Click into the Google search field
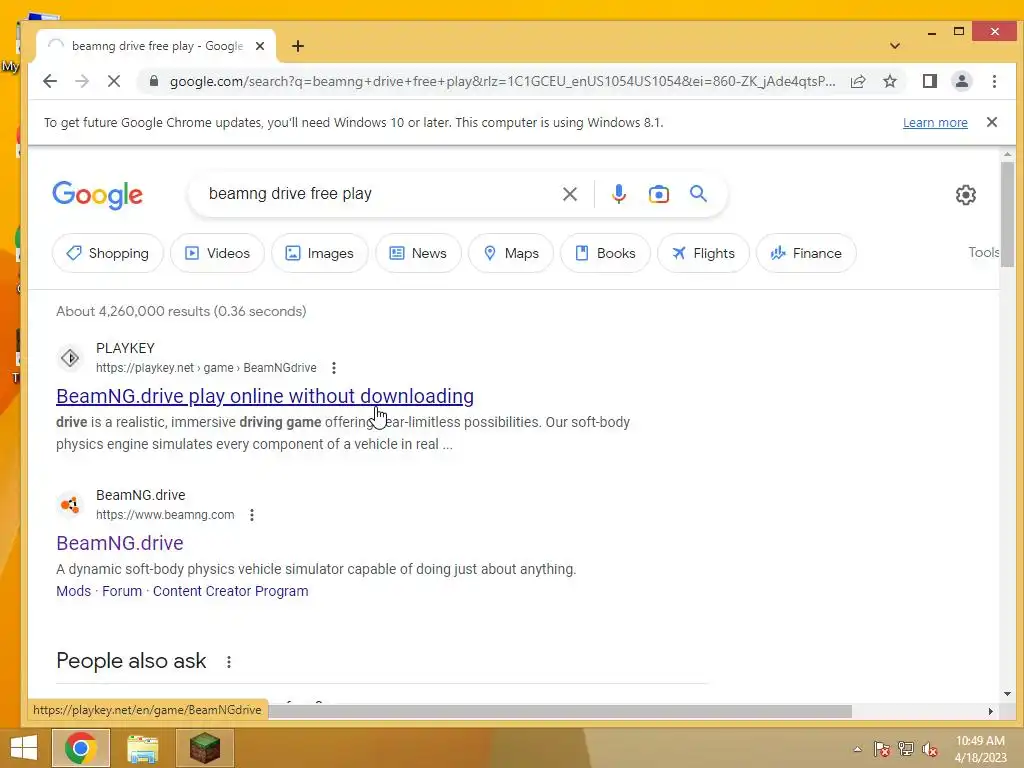Viewport: 1024px width, 768px height. [x=379, y=194]
